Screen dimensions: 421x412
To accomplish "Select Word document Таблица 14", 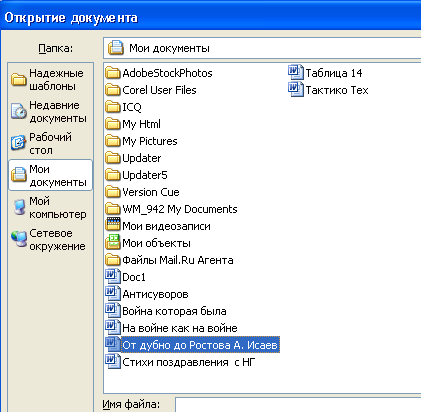I will click(325, 73).
